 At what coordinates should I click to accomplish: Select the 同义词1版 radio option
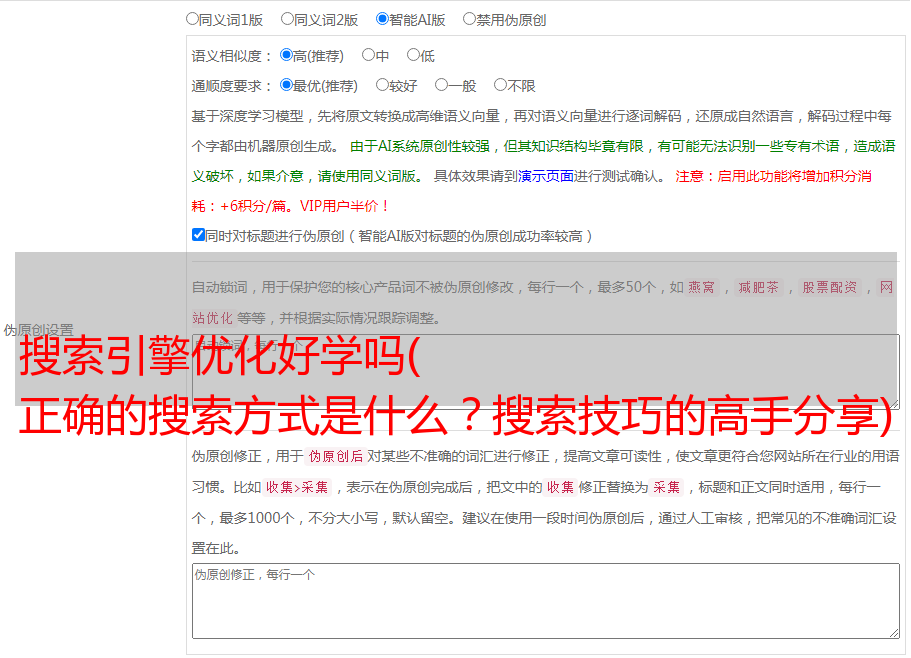tap(192, 19)
